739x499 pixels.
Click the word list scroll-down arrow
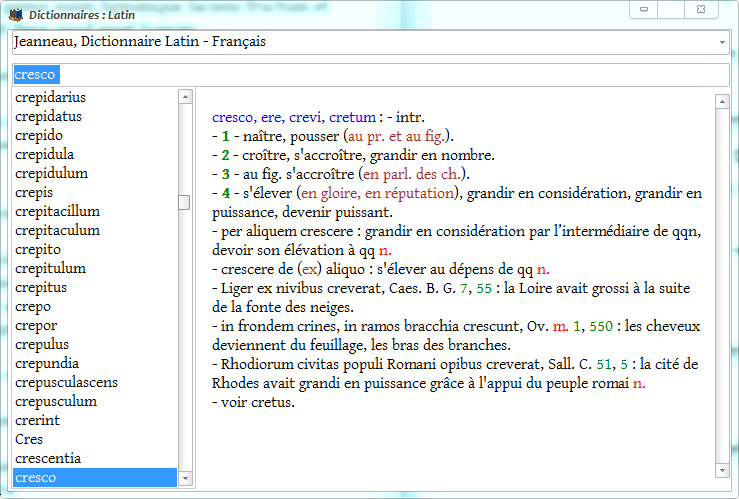185,479
